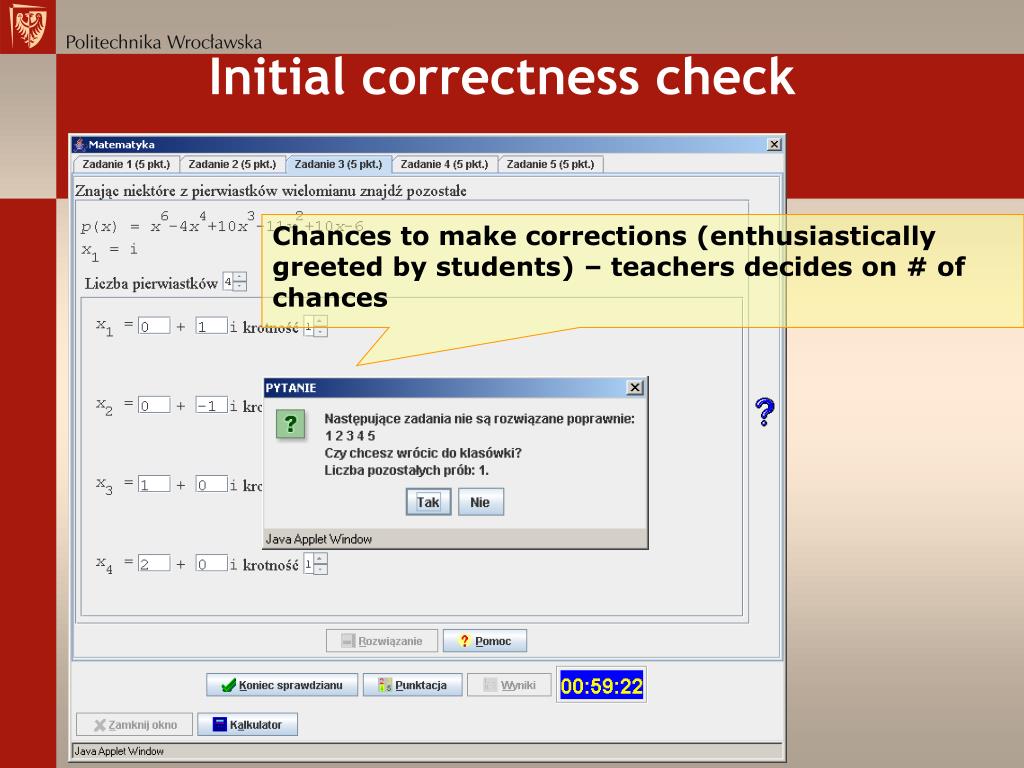Screen dimensions: 1024x768
Task: Open the Zadanie 4 (5 pkt.) tab
Action: click(x=444, y=165)
